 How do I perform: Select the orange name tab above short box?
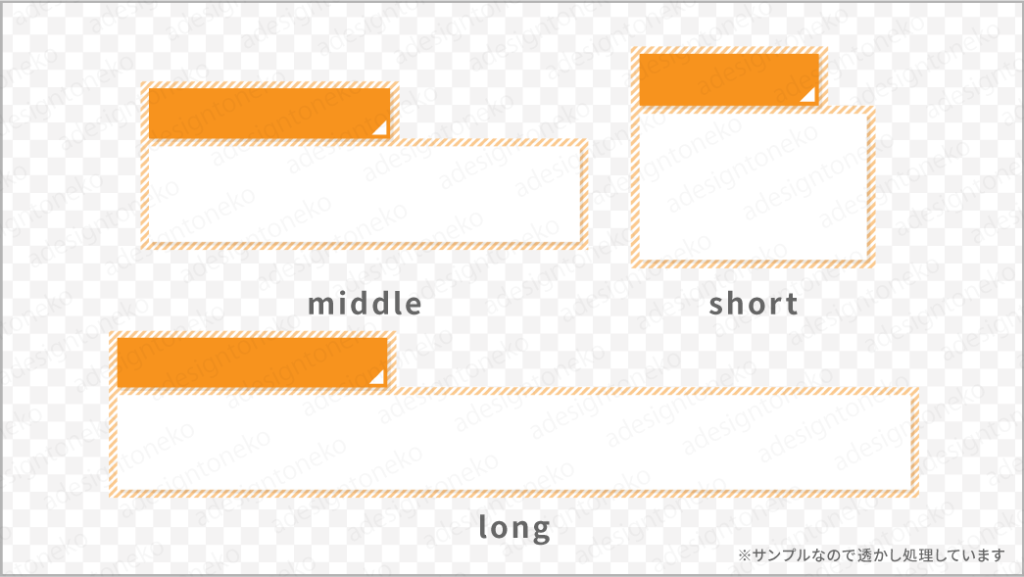pos(729,80)
